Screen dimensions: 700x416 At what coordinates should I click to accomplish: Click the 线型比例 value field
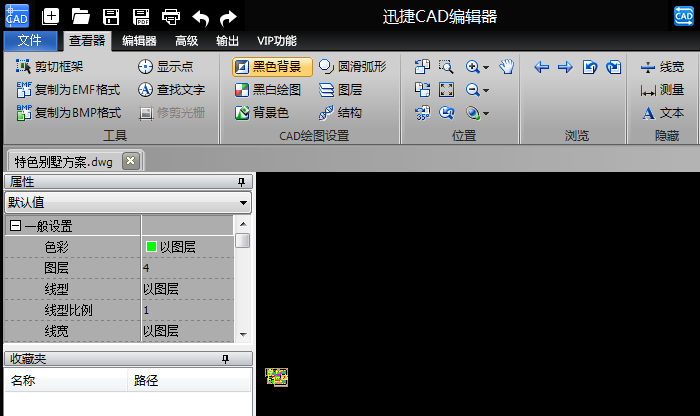188,310
